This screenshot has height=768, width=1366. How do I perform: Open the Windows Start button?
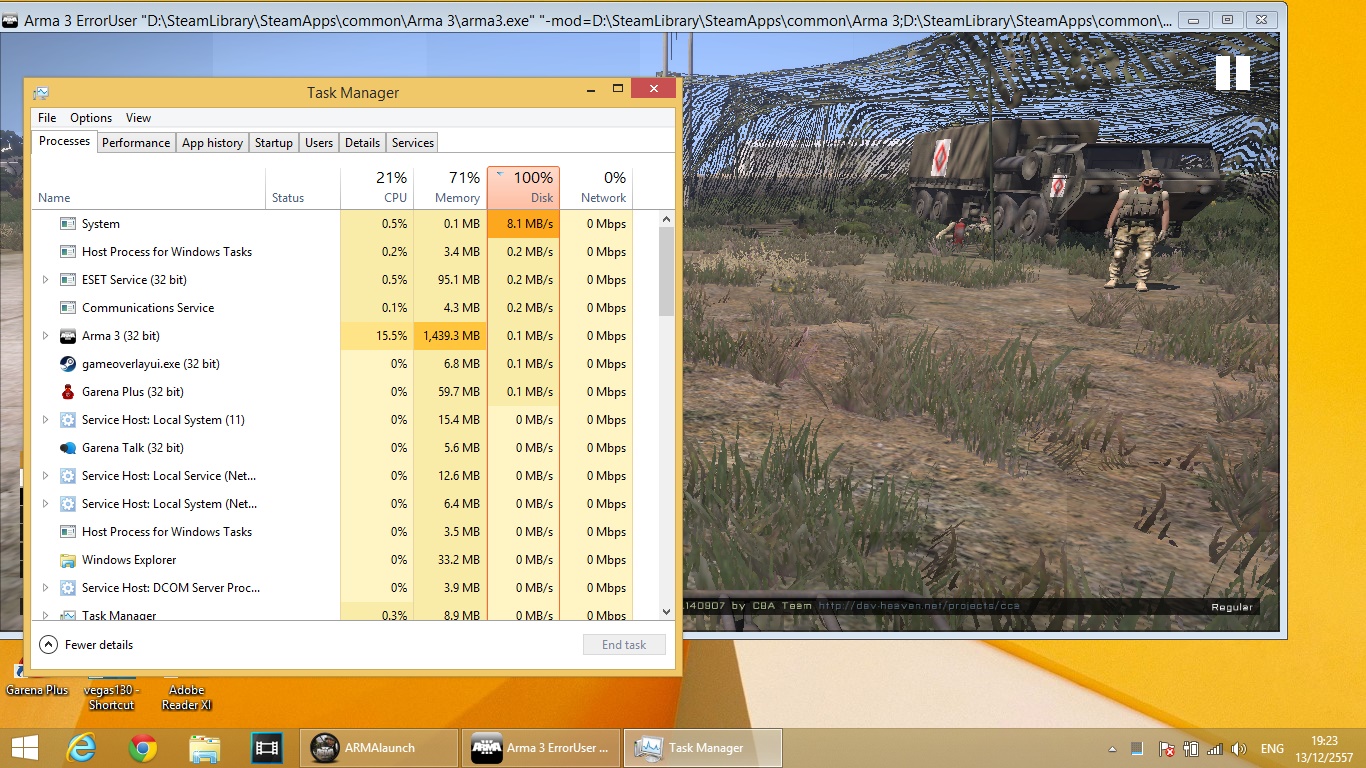tap(24, 748)
